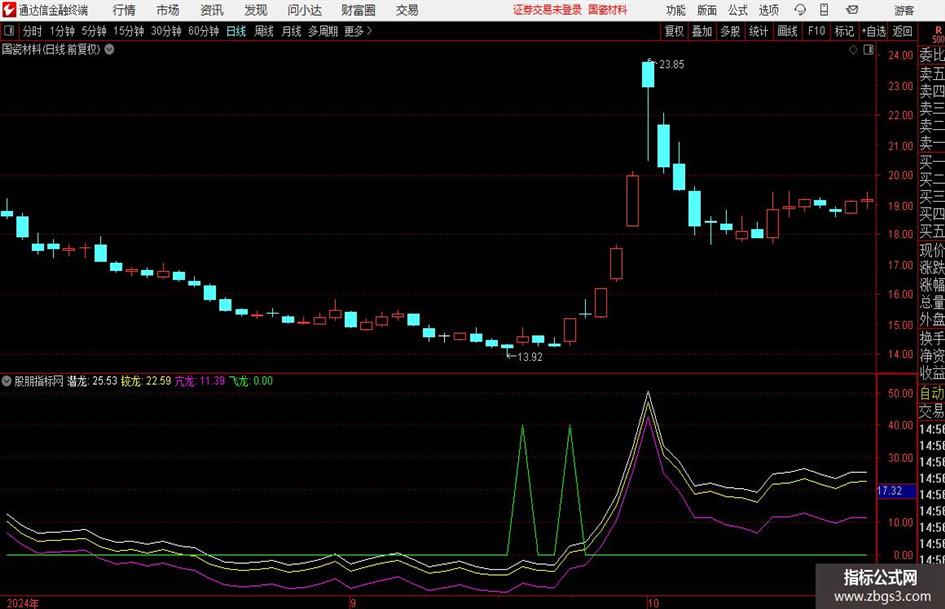
Task: Open the 问小达 menu
Action: (304, 10)
